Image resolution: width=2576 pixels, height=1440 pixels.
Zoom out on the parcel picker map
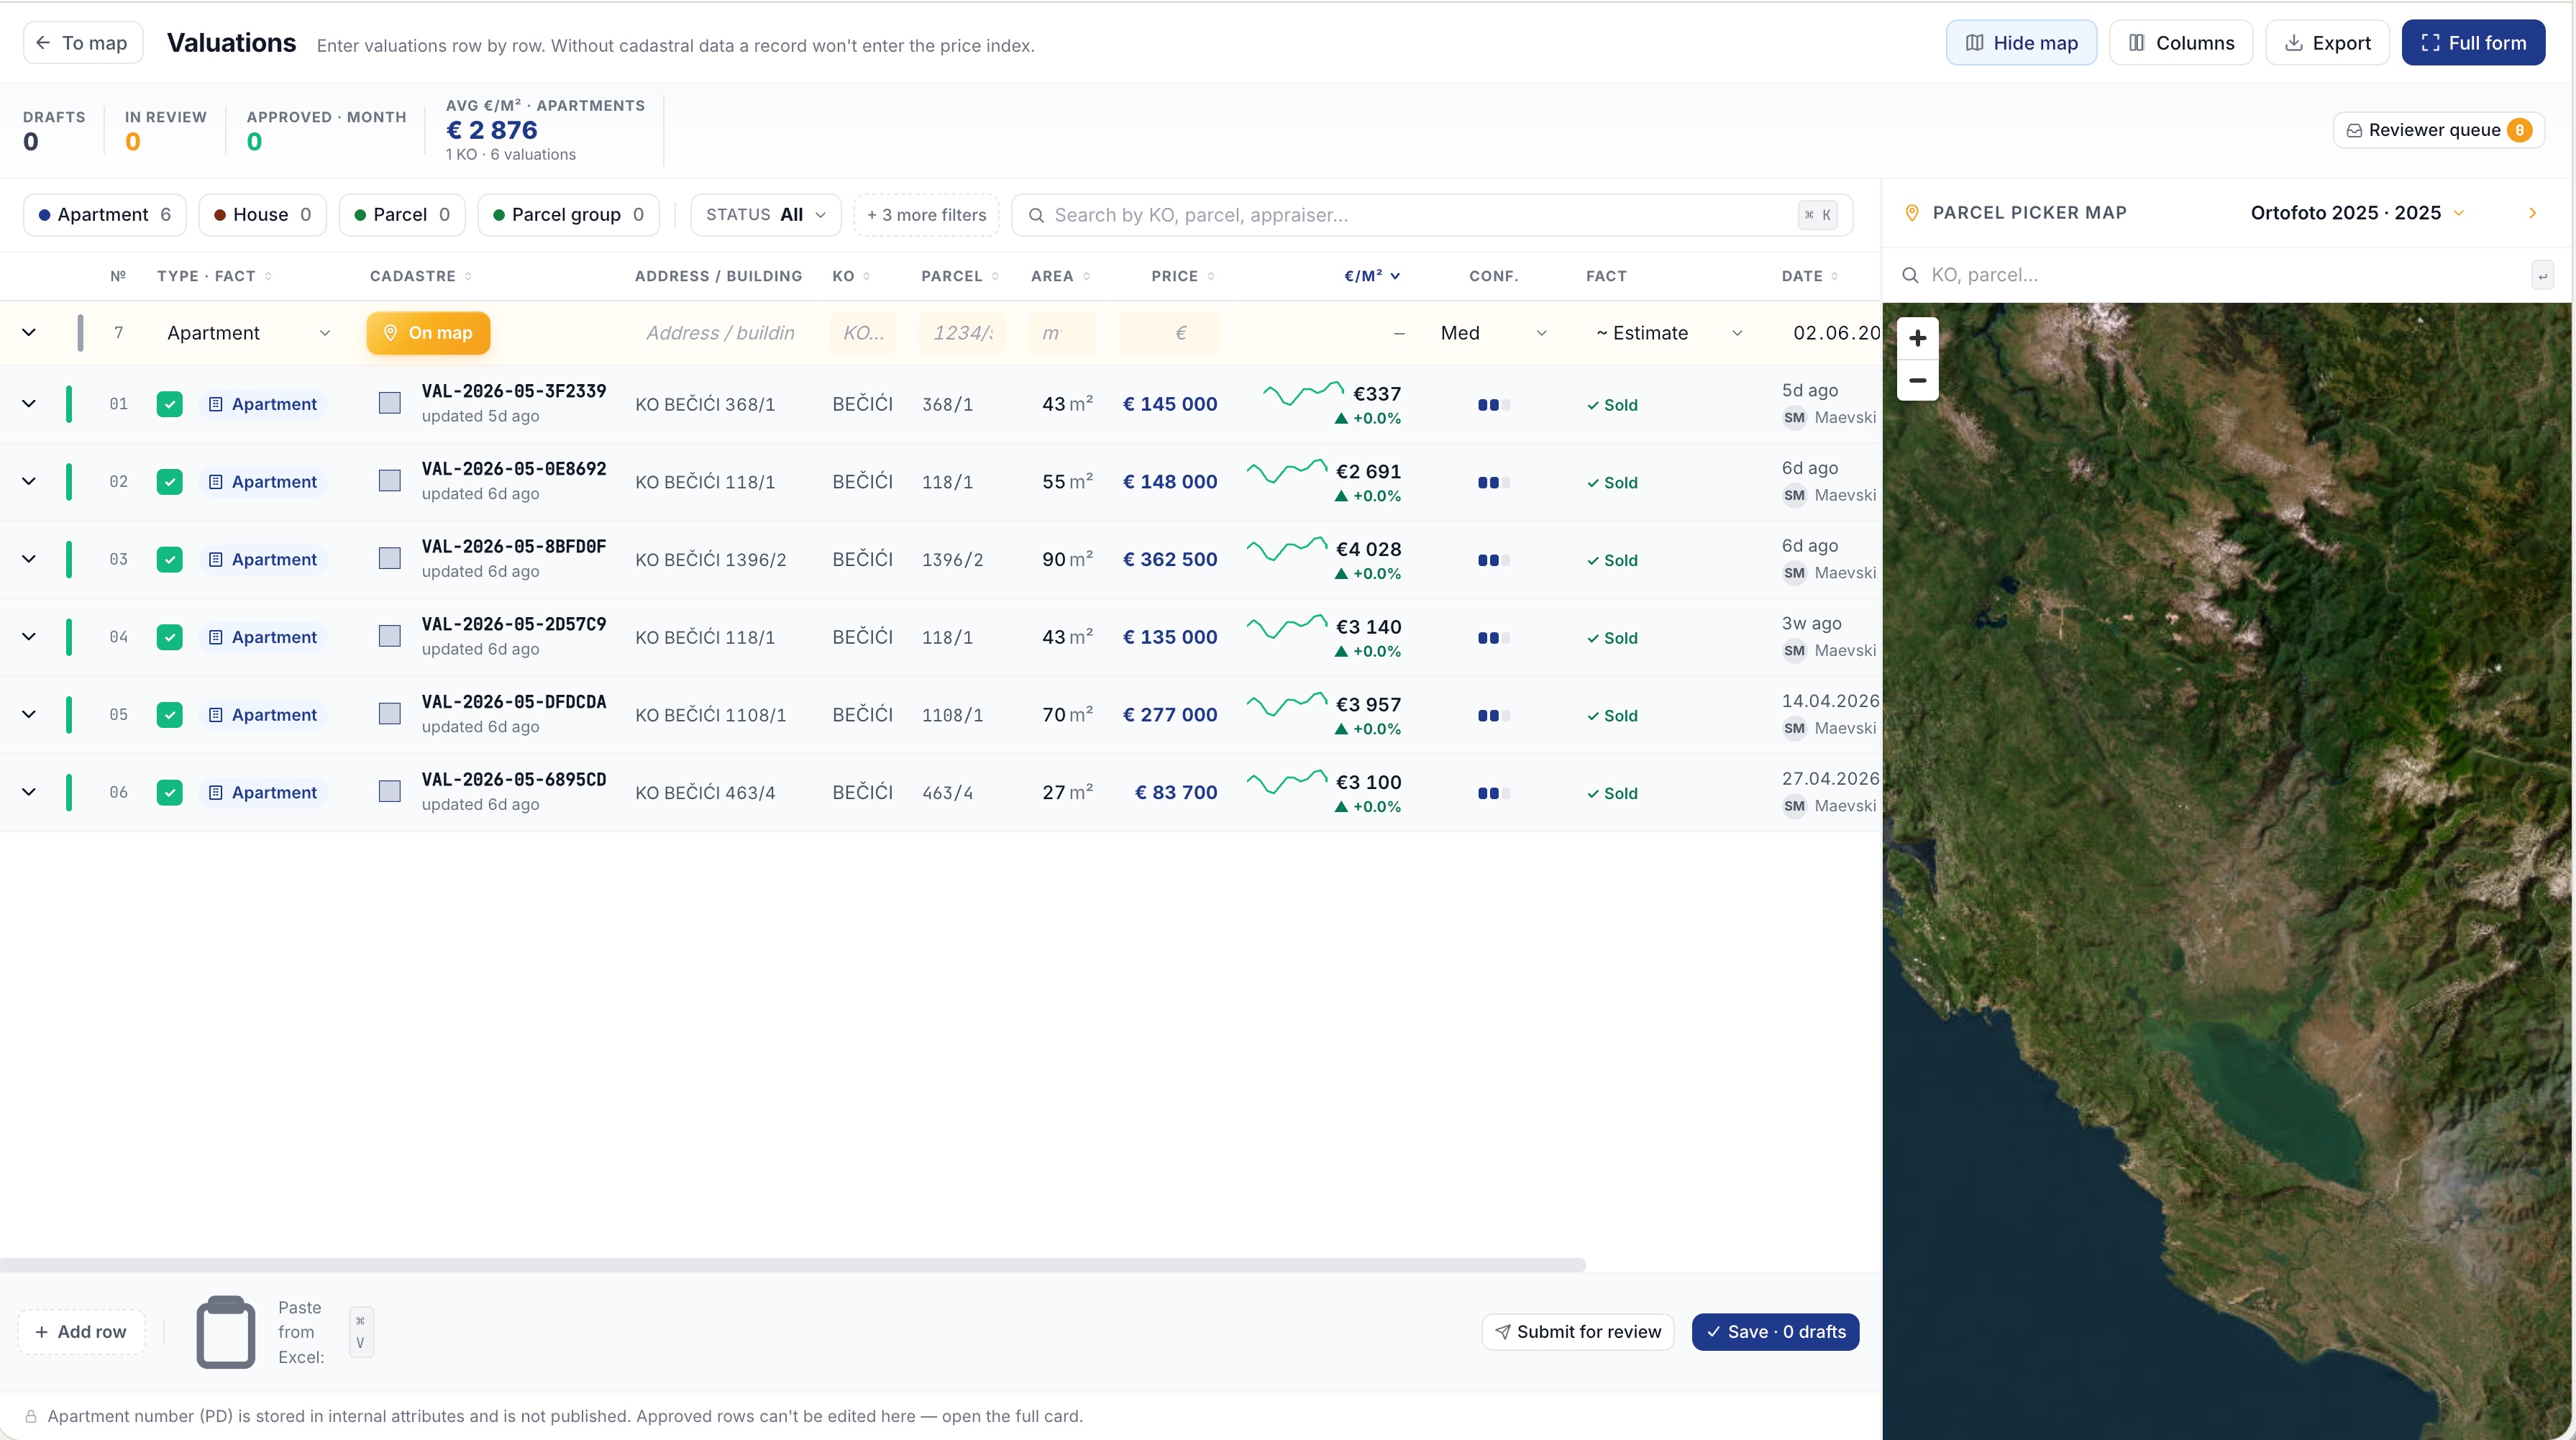pyautogui.click(x=1917, y=380)
